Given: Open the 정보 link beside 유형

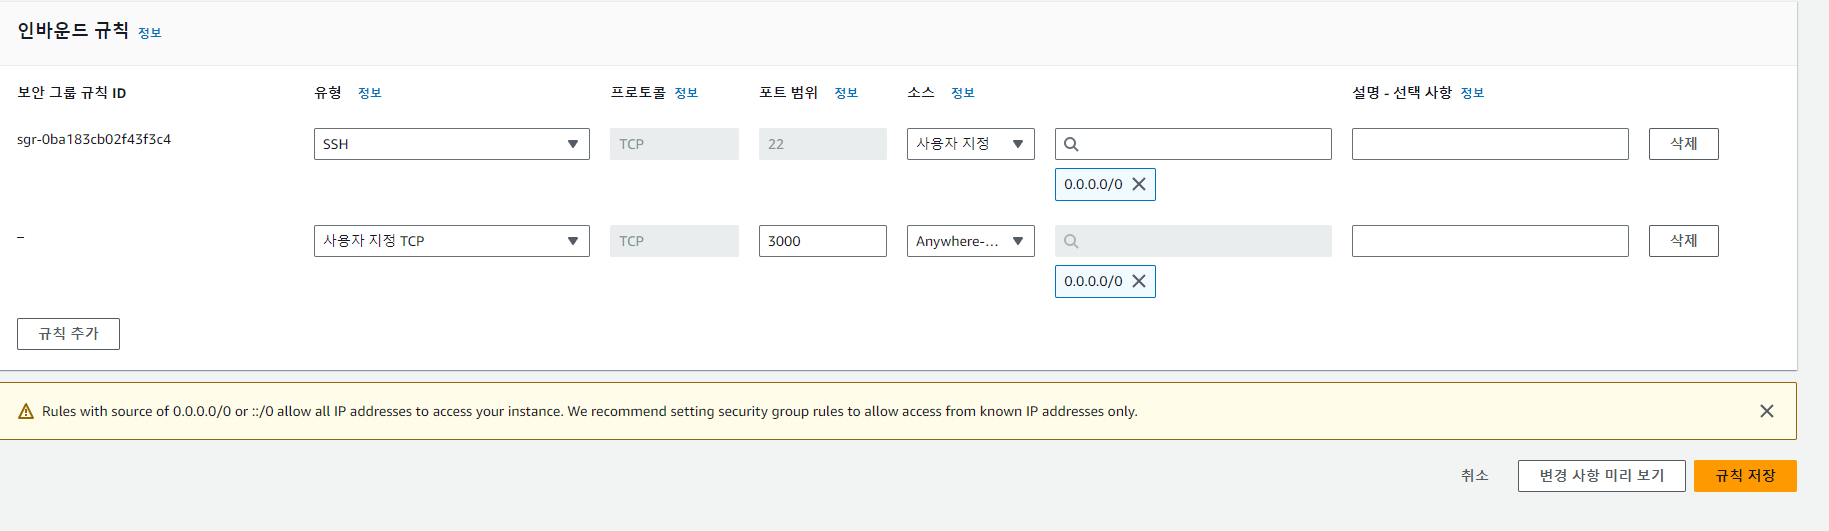Looking at the screenshot, I should [369, 93].
